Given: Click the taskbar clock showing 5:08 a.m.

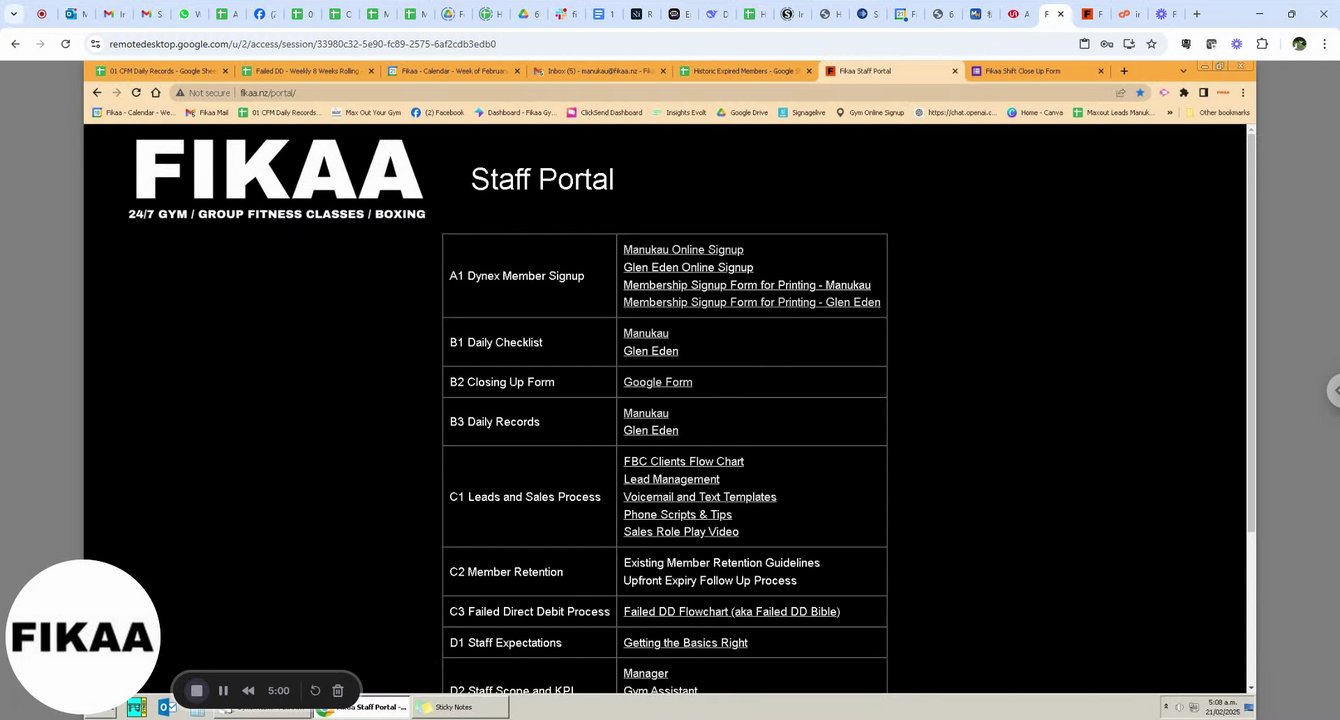Looking at the screenshot, I should click(x=1222, y=707).
